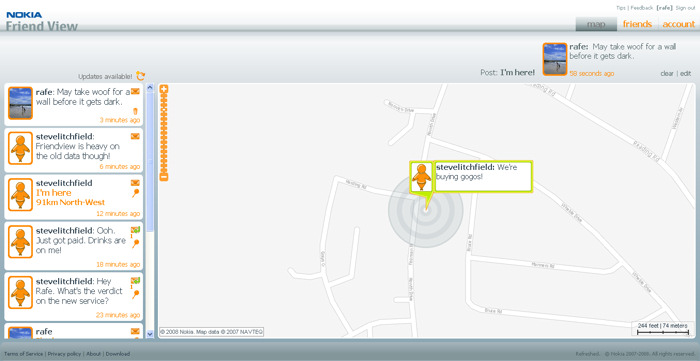Image resolution: width=700 pixels, height=361 pixels.
Task: Click avatar on Friendview is heavy post
Action: [x=21, y=148]
